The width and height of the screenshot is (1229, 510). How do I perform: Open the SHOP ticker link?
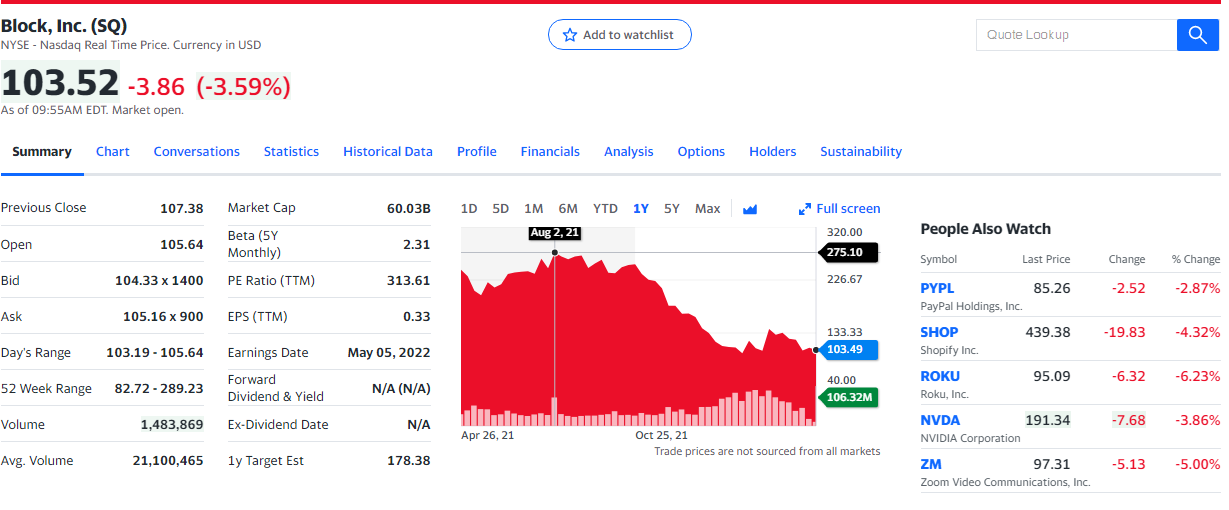939,332
